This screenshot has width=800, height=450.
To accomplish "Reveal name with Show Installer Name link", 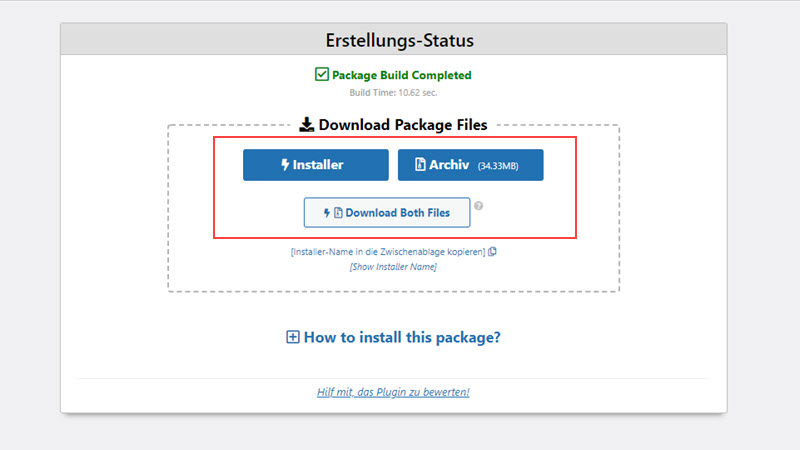I will pyautogui.click(x=393, y=267).
